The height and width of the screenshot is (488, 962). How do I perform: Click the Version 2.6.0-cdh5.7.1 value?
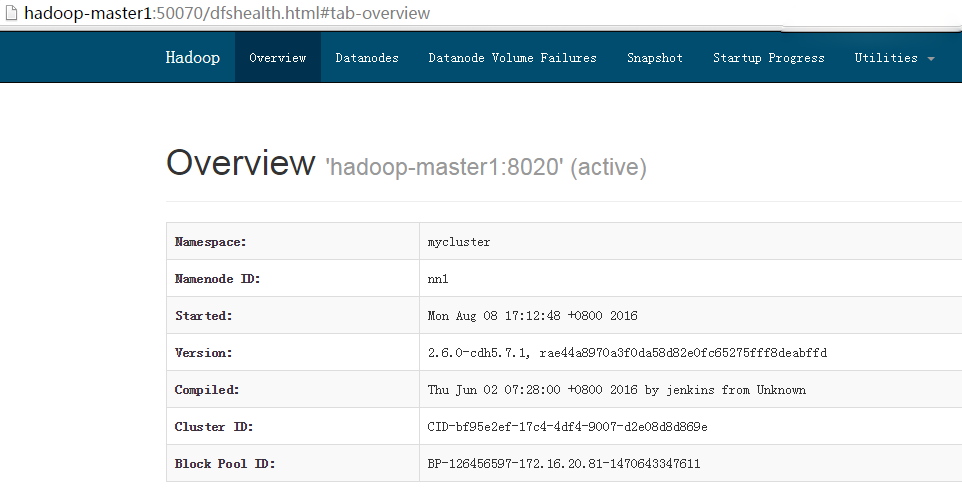click(x=627, y=353)
